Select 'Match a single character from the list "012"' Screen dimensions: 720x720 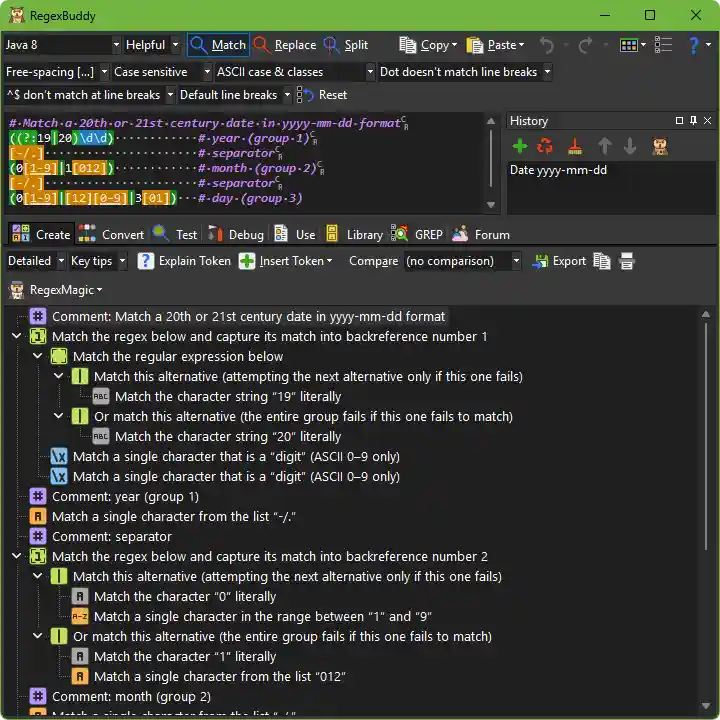pos(220,677)
